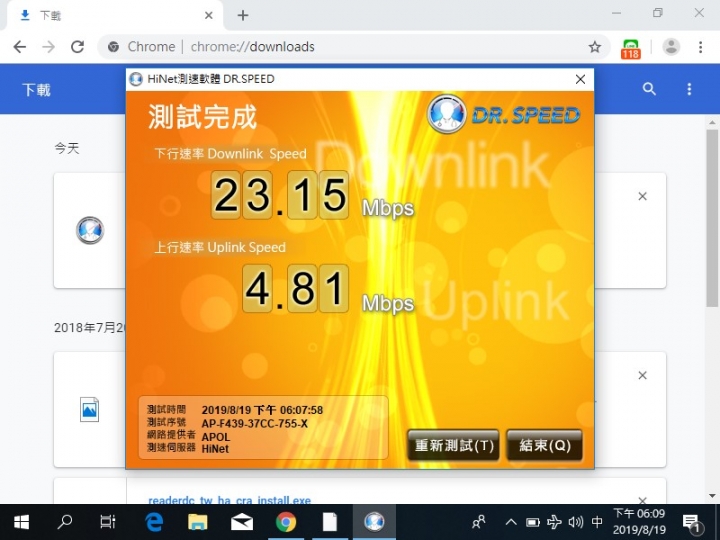720x540 pixels.
Task: Click the 23.15 downlink speed value
Action: 280,195
